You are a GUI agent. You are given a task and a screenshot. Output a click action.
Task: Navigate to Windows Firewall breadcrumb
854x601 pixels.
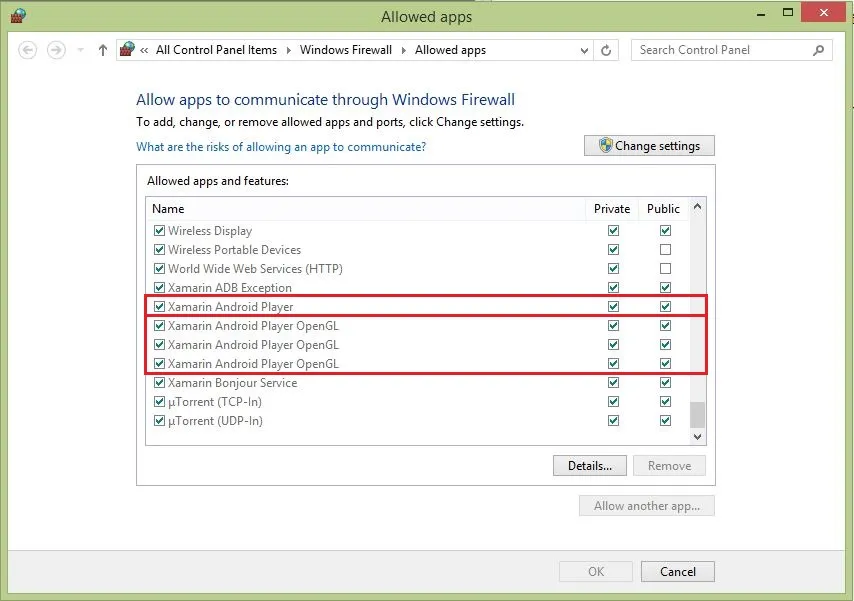[x=346, y=50]
